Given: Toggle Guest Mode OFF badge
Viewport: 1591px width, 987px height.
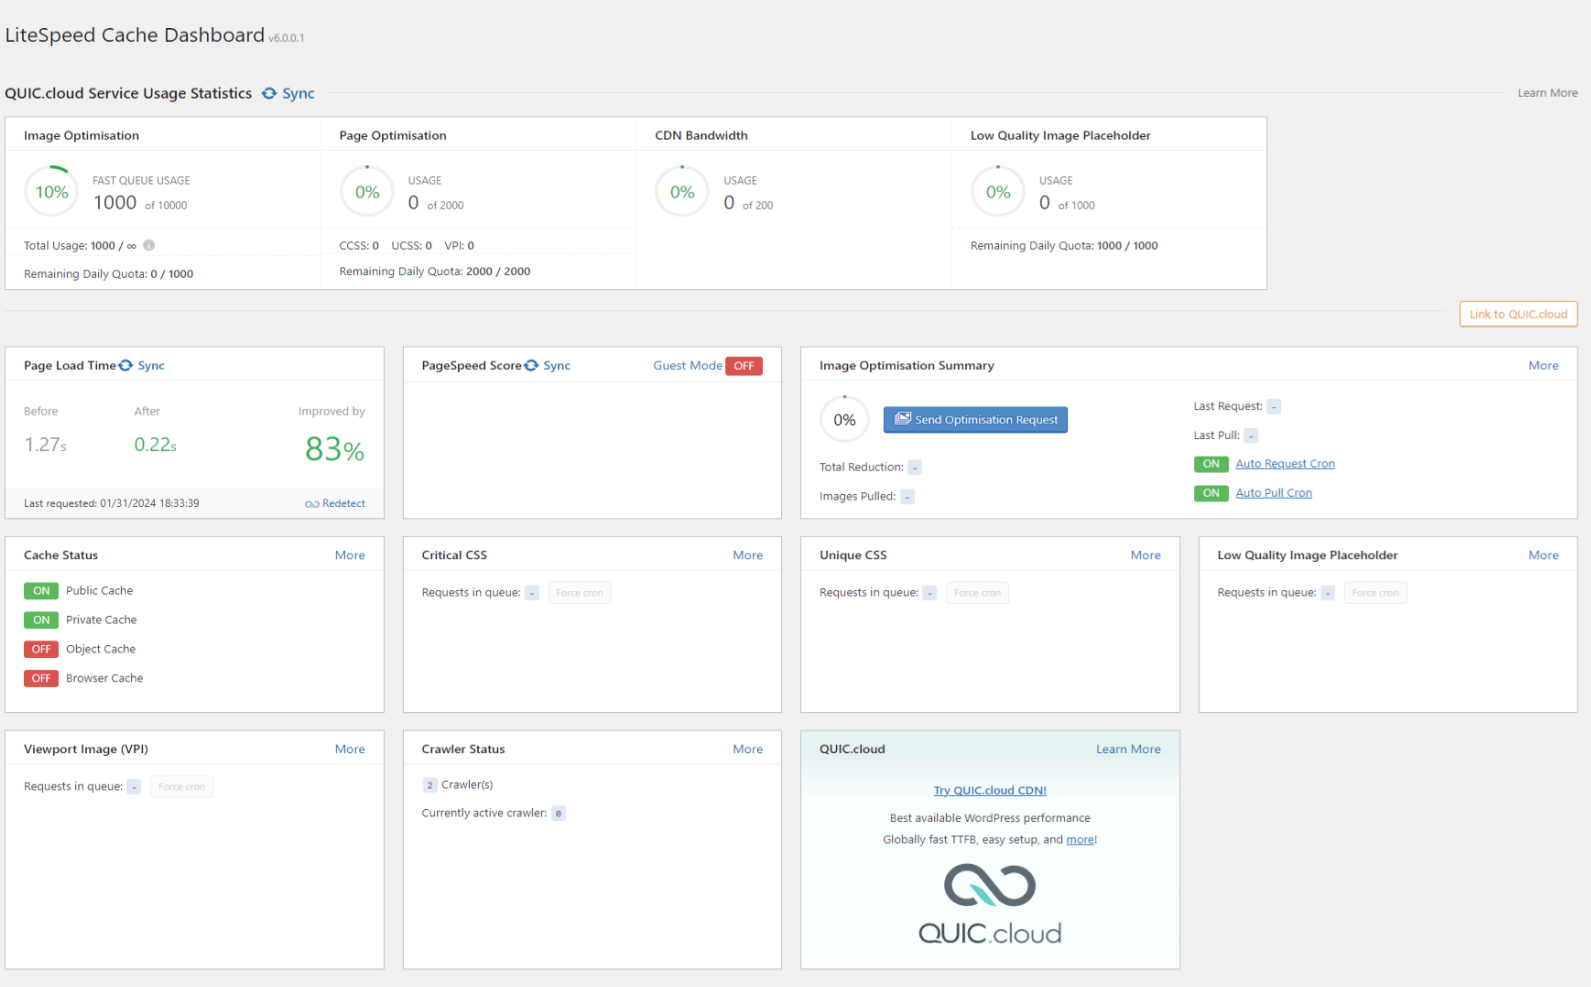Looking at the screenshot, I should tap(744, 366).
